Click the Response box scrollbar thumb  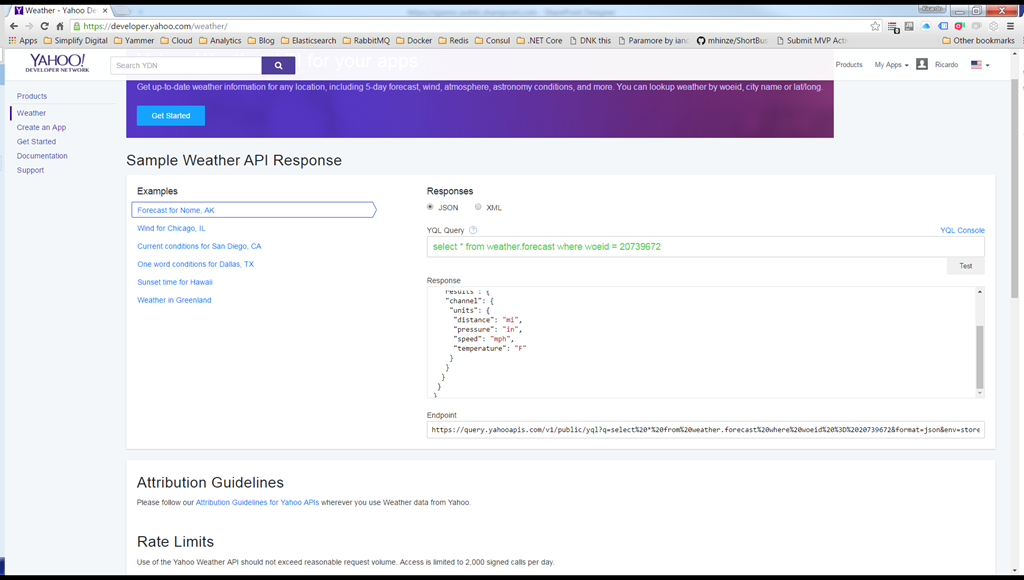tap(980, 357)
